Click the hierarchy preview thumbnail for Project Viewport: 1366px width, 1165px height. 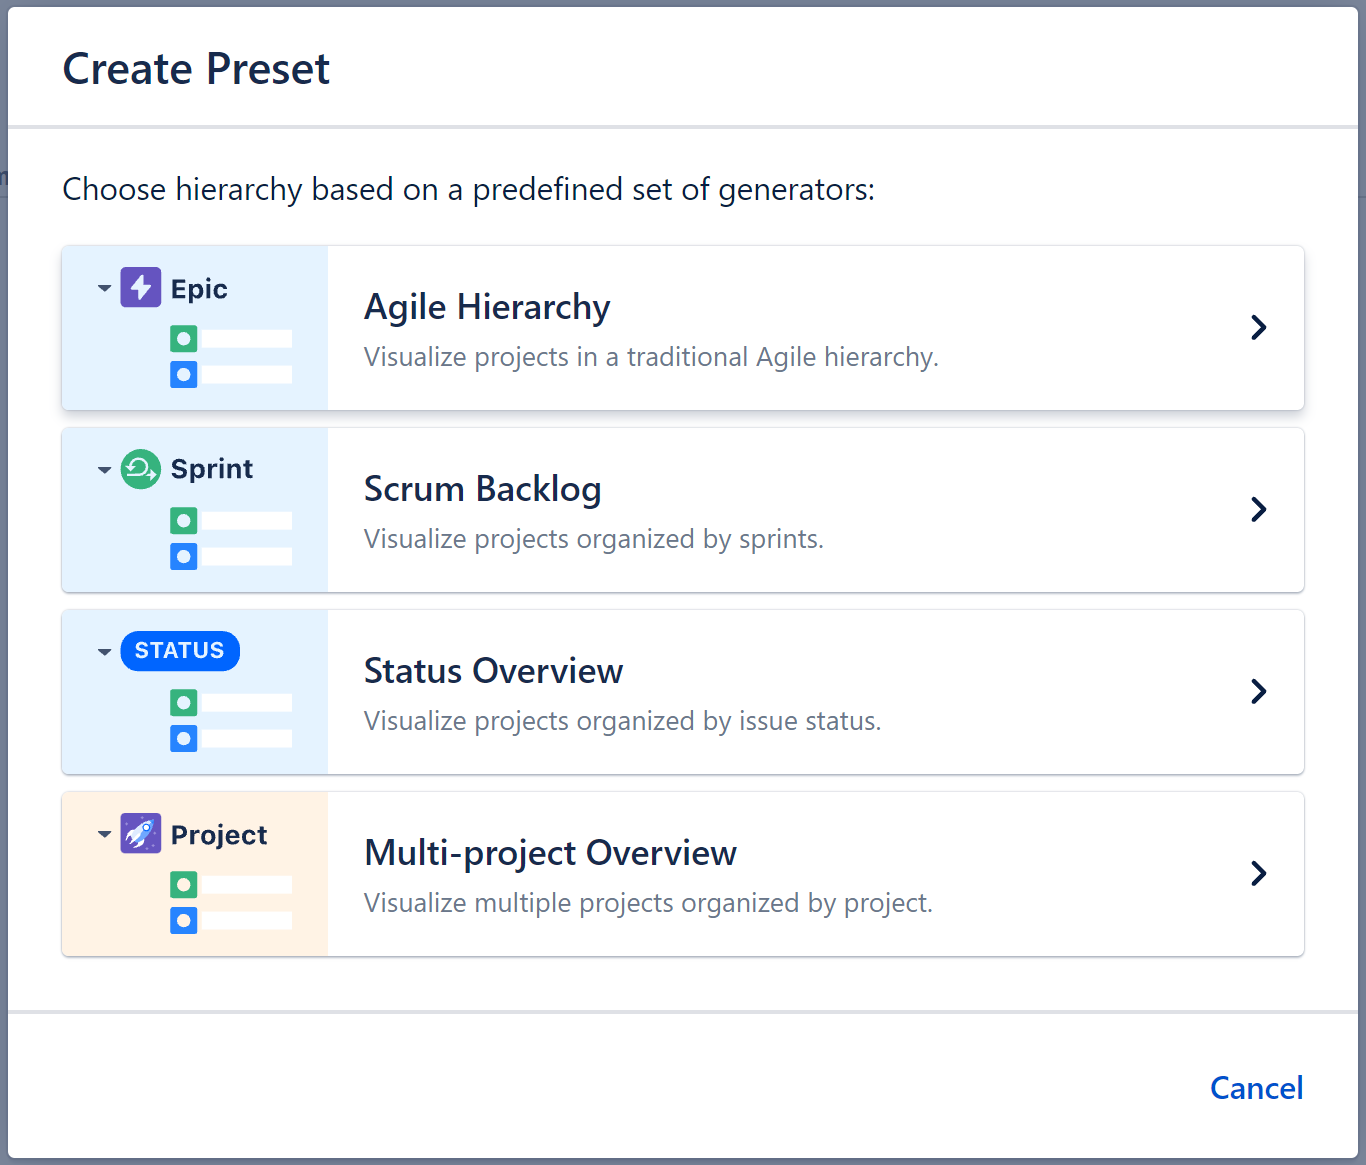(x=195, y=873)
